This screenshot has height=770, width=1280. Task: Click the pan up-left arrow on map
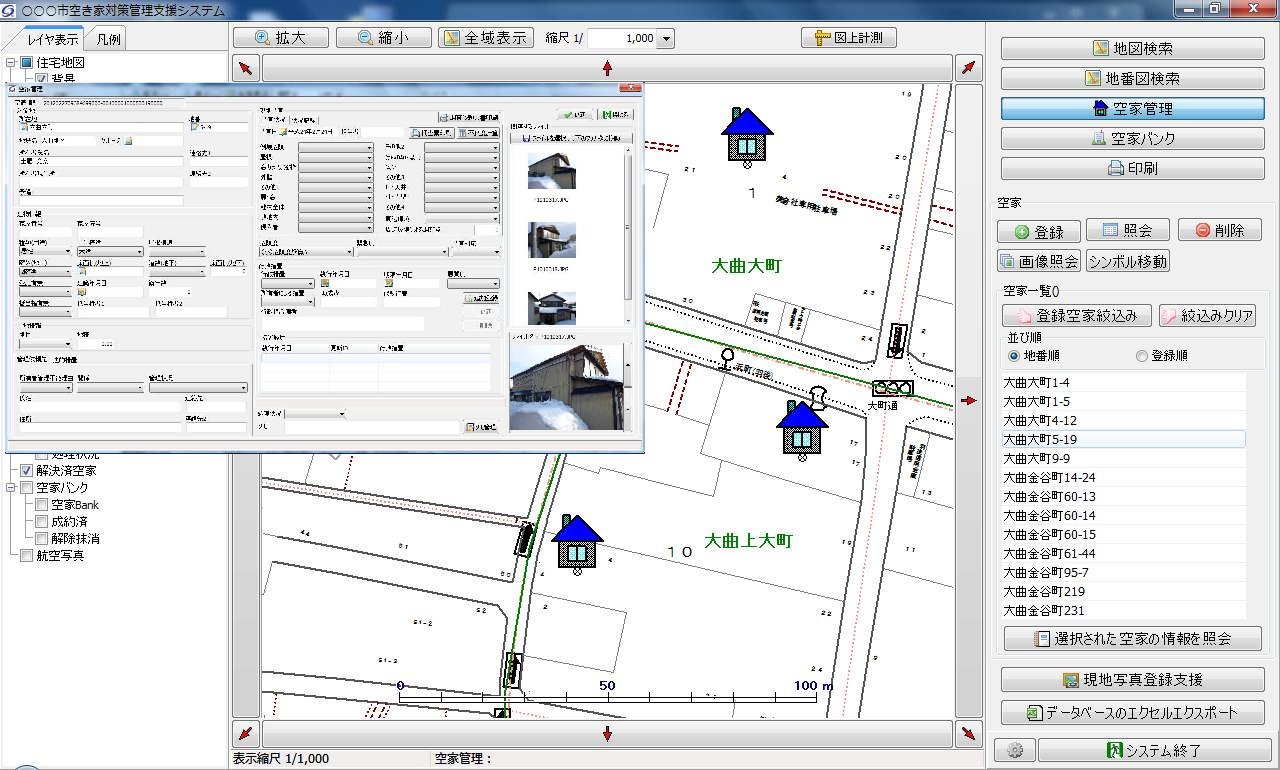[x=246, y=68]
